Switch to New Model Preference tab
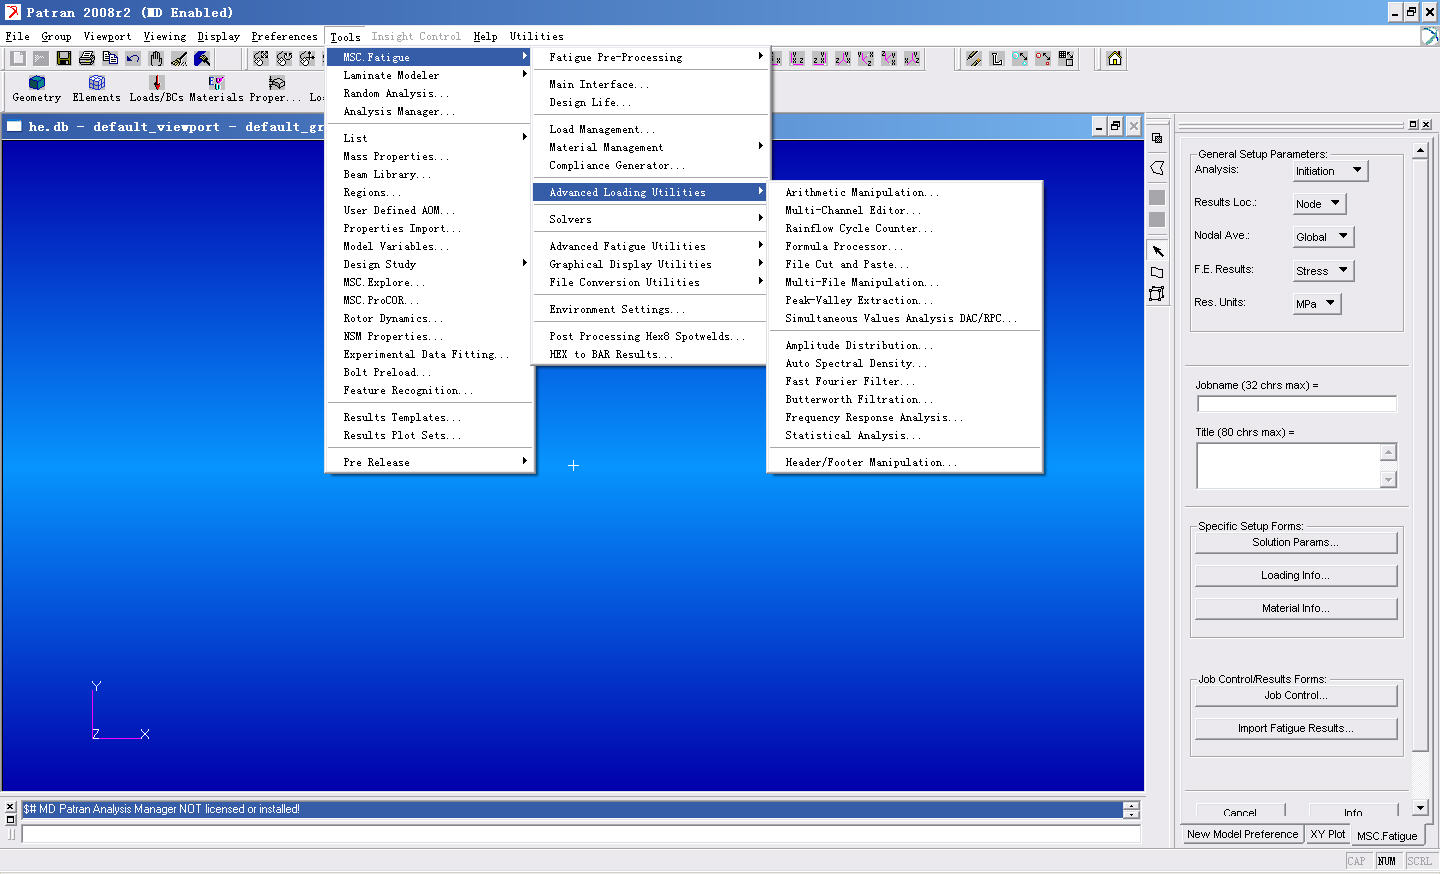1440x874 pixels. click(x=1242, y=834)
